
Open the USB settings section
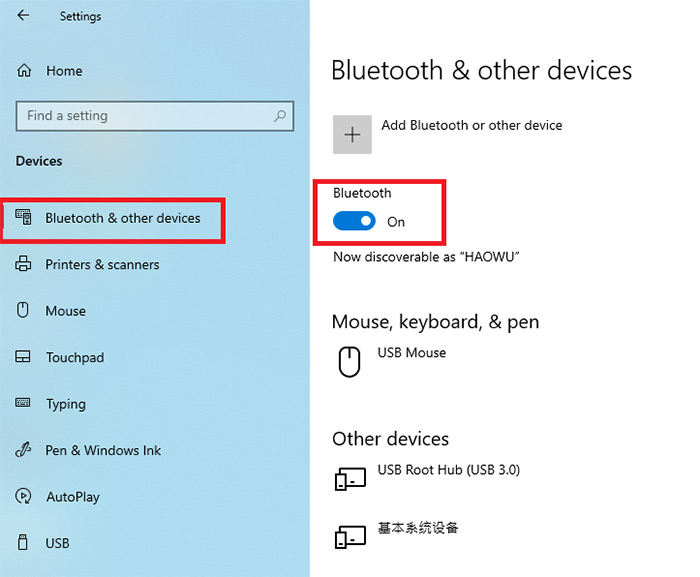tap(57, 543)
